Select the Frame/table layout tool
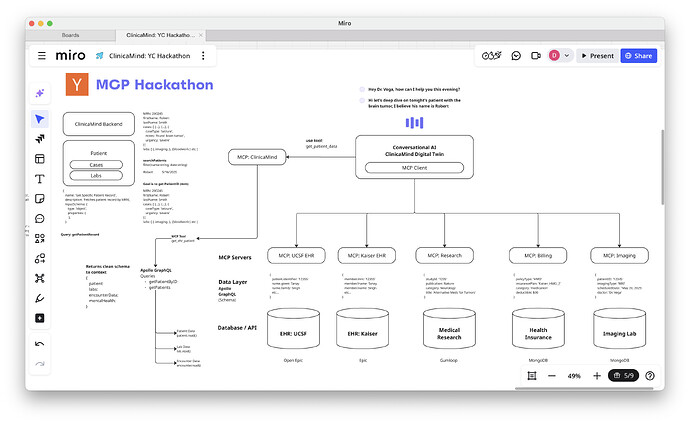690x423 pixels. tap(40, 159)
